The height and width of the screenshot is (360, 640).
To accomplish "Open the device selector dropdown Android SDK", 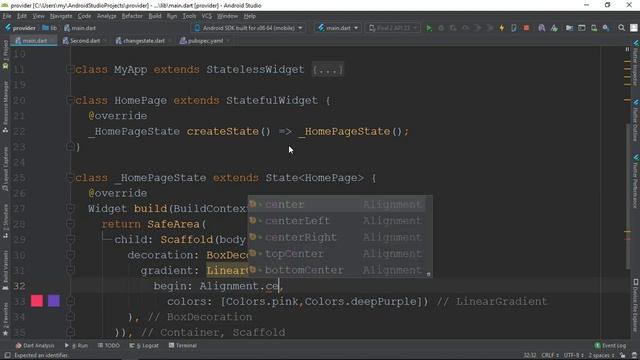I will (249, 28).
